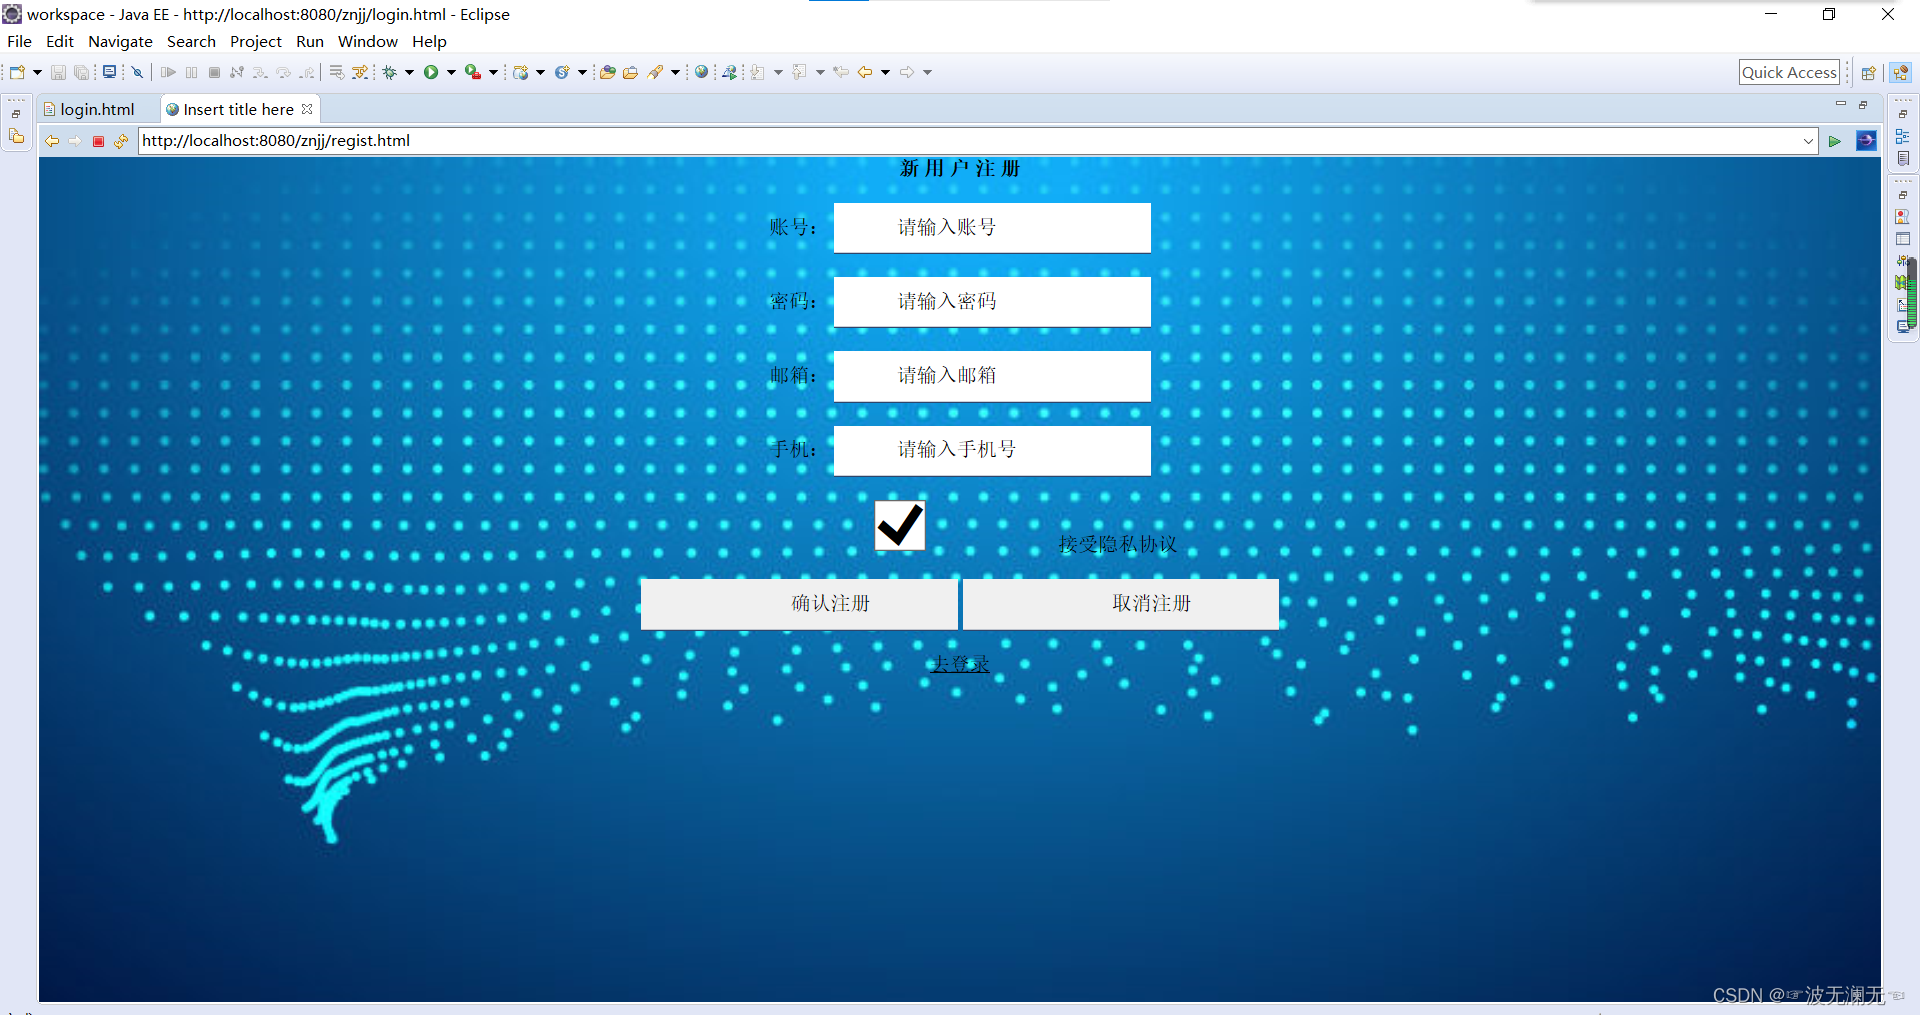Screen dimensions: 1920x1015
Task: Toggle Skip All Breakpoints on toolbar
Action: (137, 72)
